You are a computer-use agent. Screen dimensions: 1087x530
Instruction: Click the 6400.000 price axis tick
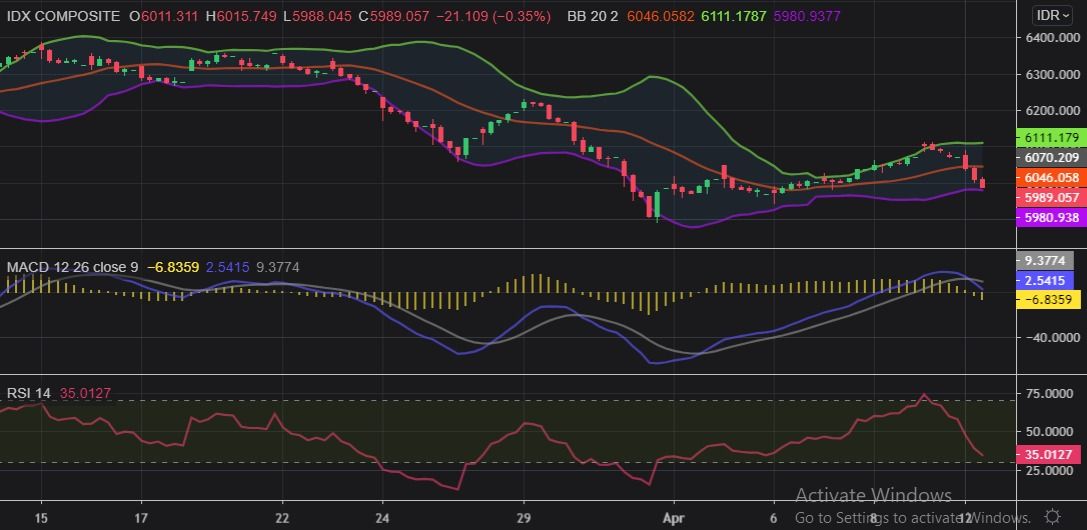coord(1051,38)
